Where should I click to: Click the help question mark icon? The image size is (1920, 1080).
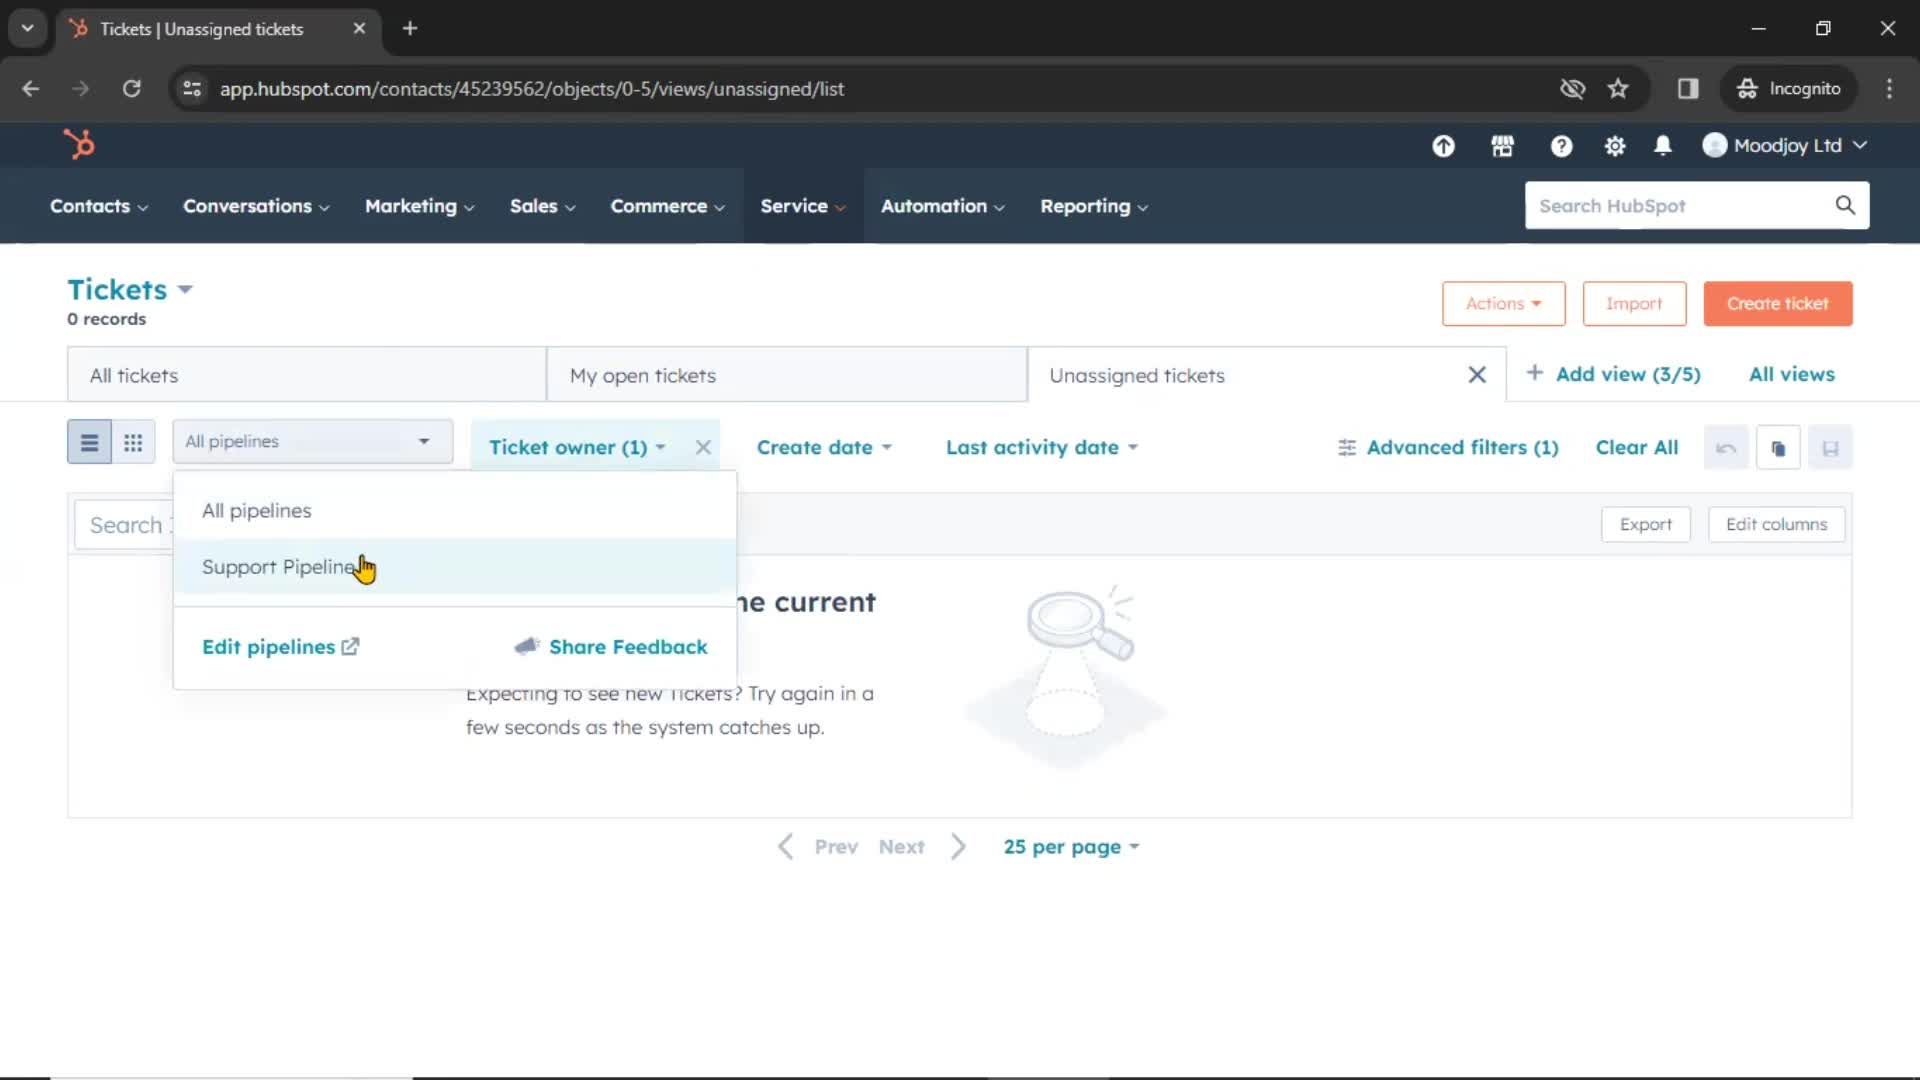(x=1560, y=145)
